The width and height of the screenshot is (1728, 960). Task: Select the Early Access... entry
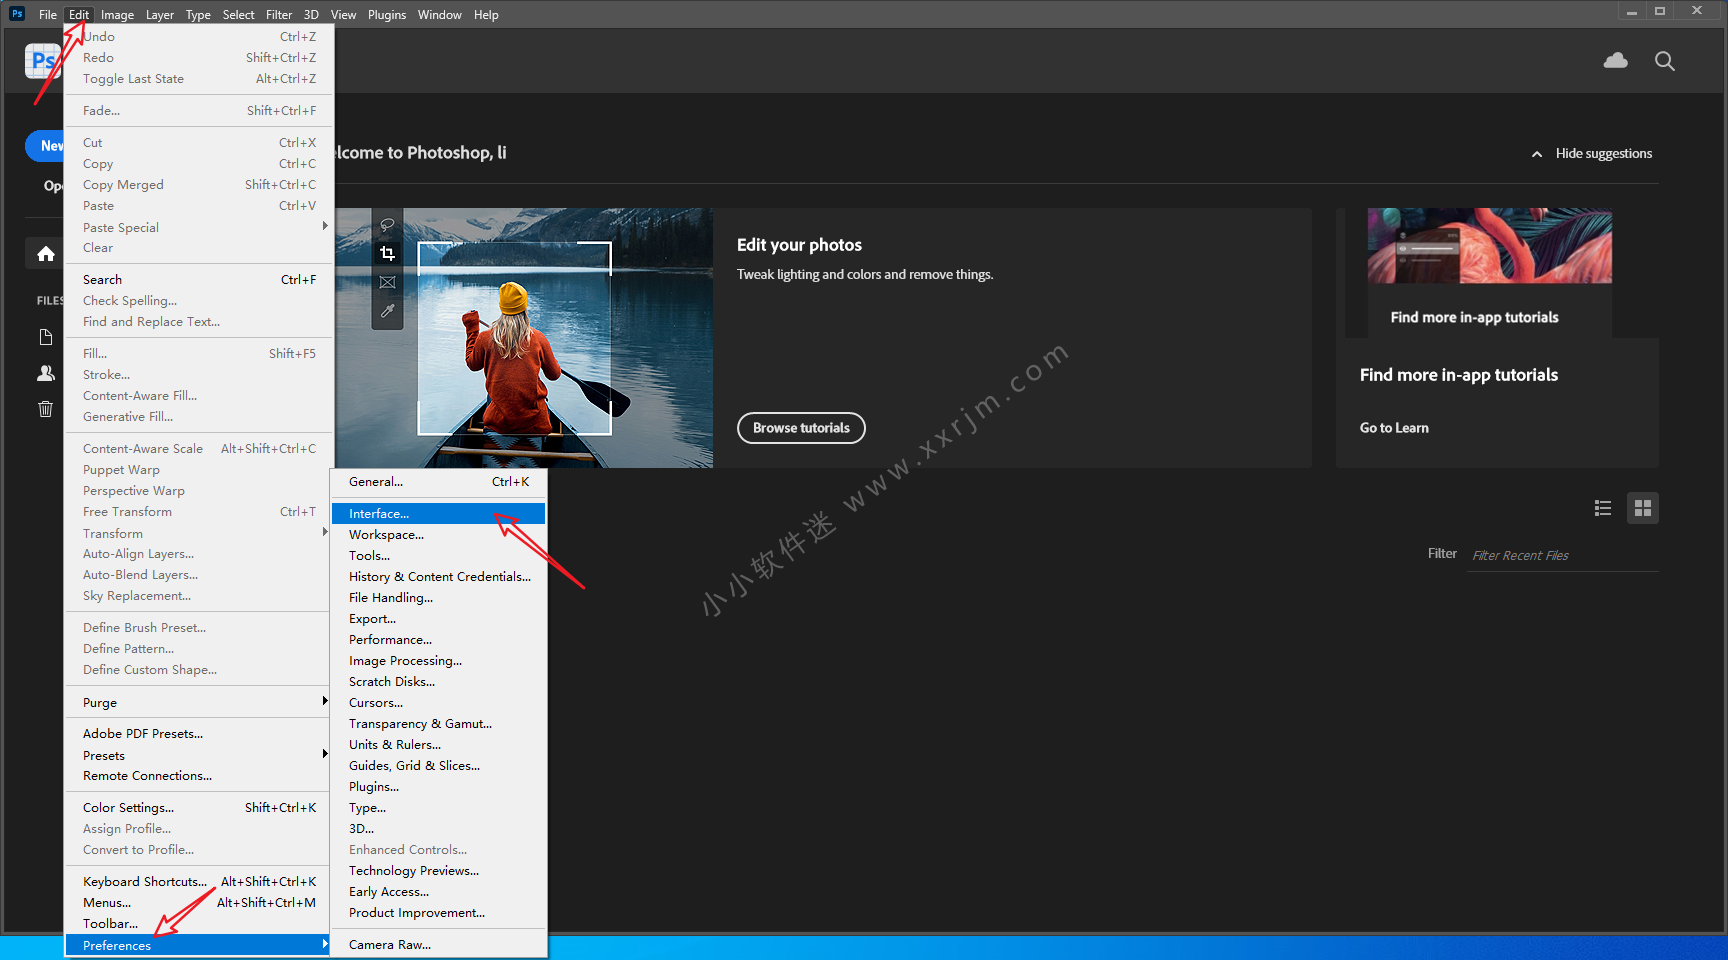[x=438, y=891]
